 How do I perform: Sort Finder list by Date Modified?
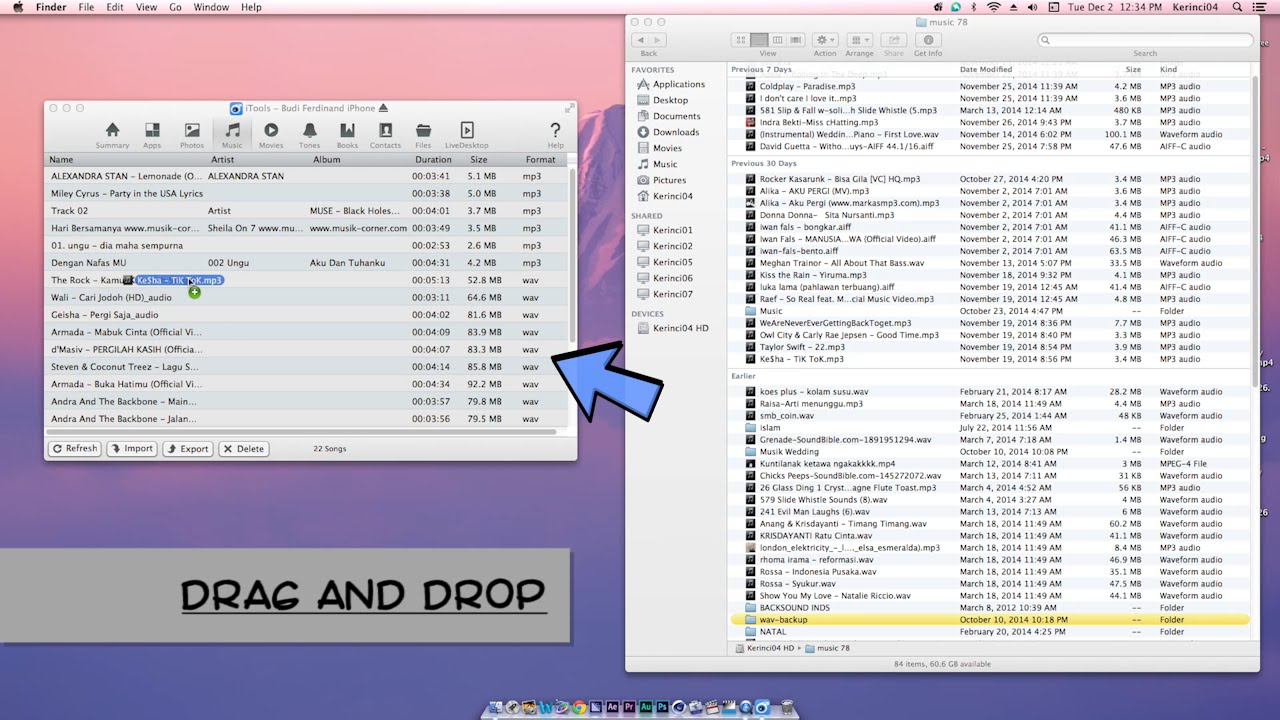tap(986, 70)
